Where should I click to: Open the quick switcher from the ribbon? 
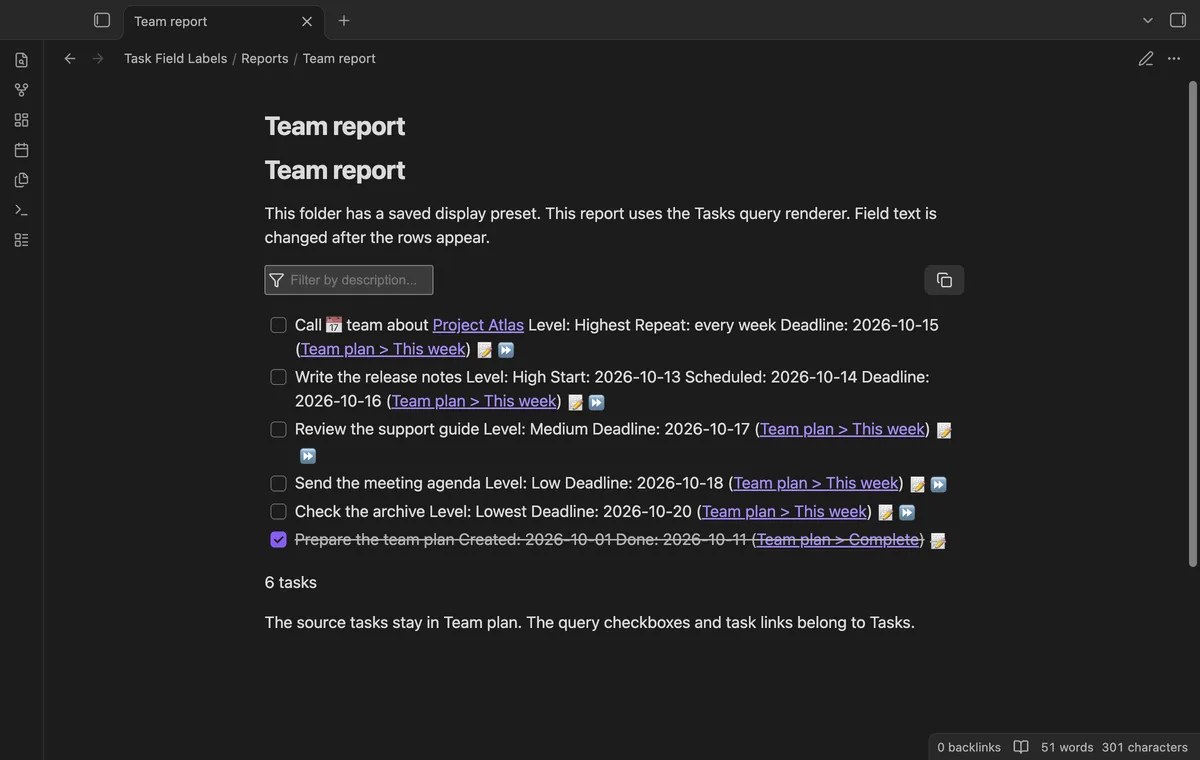click(21, 60)
